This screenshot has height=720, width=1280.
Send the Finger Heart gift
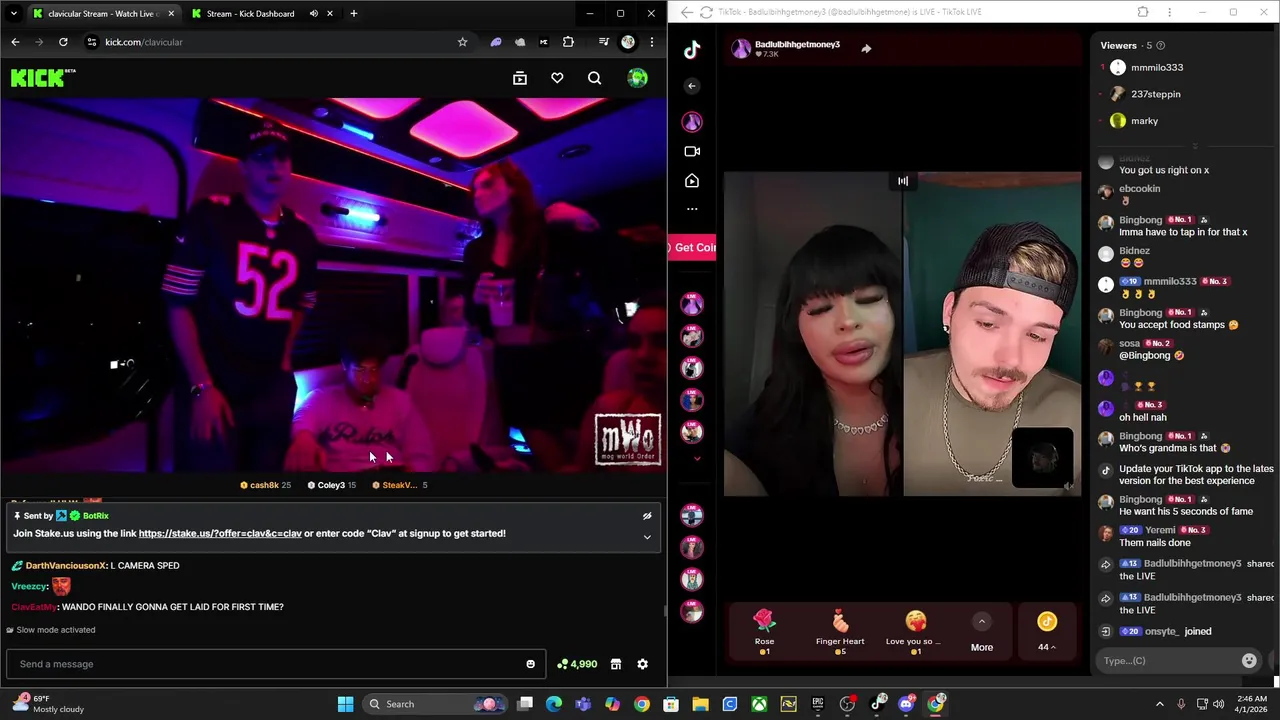click(x=840, y=633)
